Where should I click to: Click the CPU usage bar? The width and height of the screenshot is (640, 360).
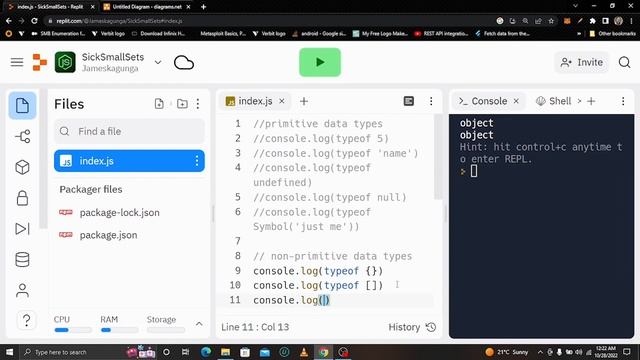pyautogui.click(x=73, y=330)
